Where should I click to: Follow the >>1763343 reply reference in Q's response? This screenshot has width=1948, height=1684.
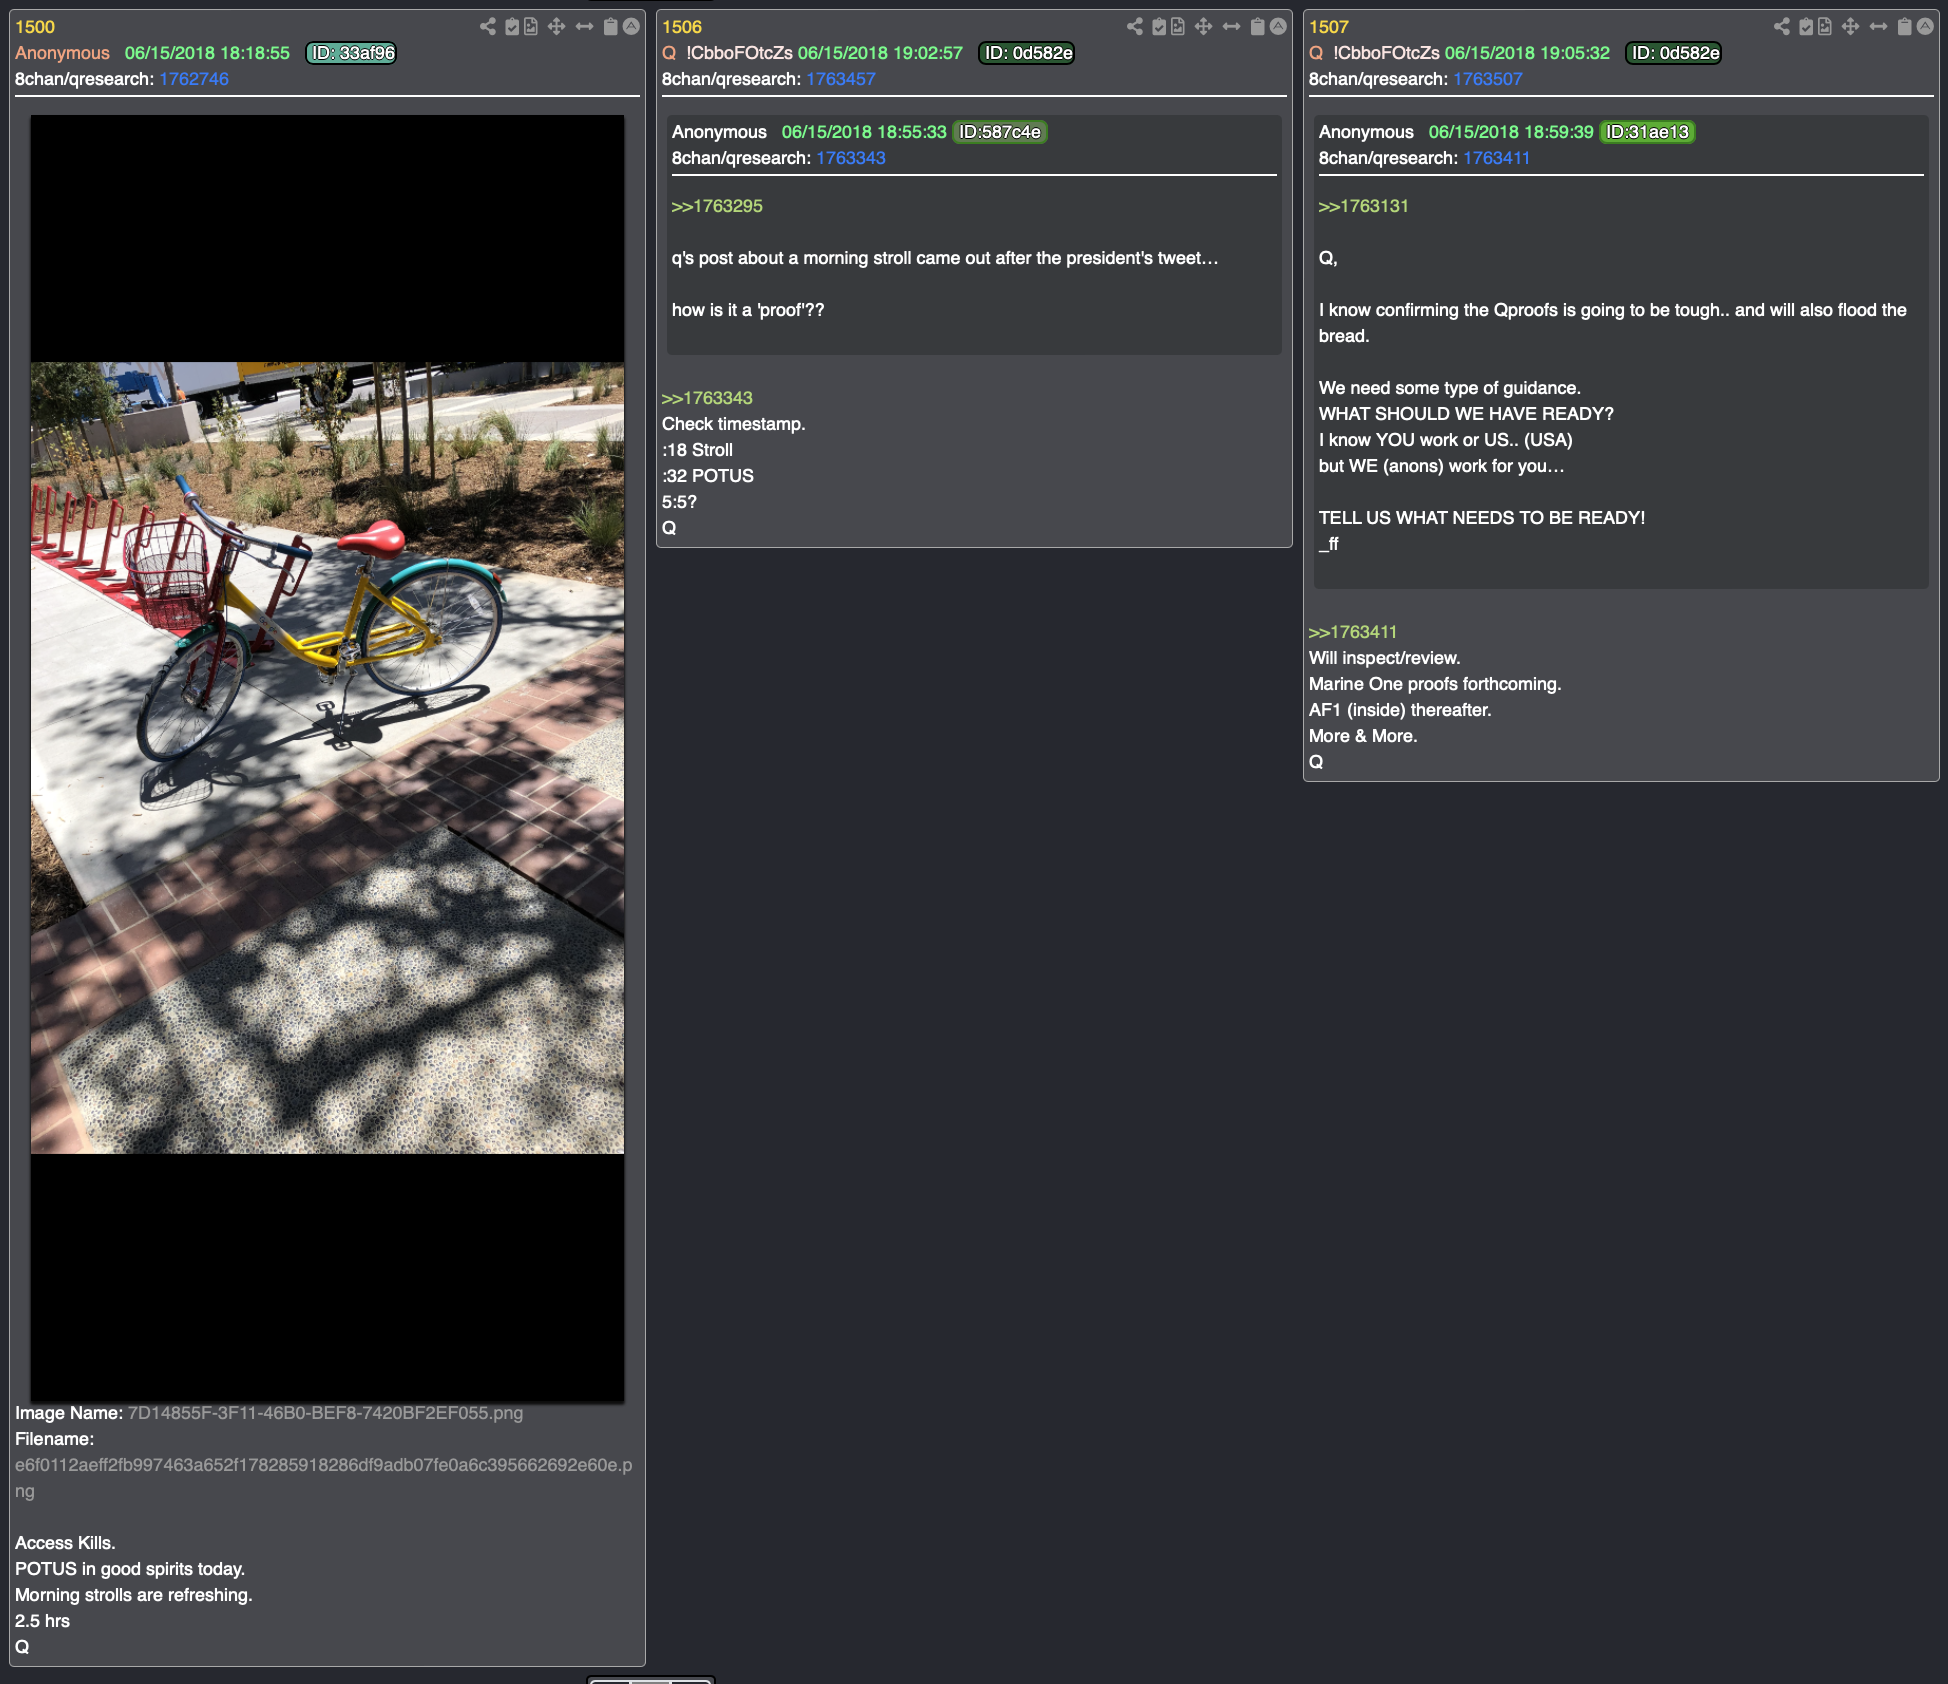coord(707,398)
